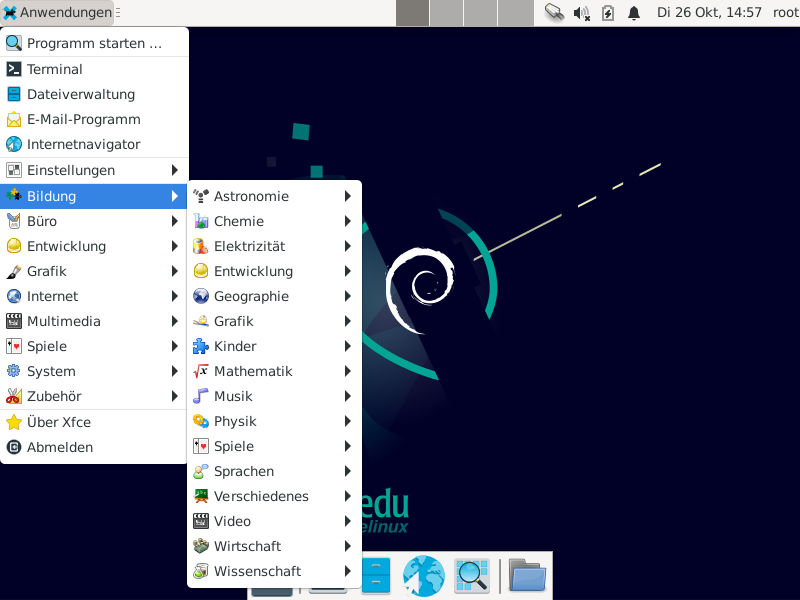The image size is (800, 600).
Task: Click the volume speaker tray icon
Action: [581, 13]
